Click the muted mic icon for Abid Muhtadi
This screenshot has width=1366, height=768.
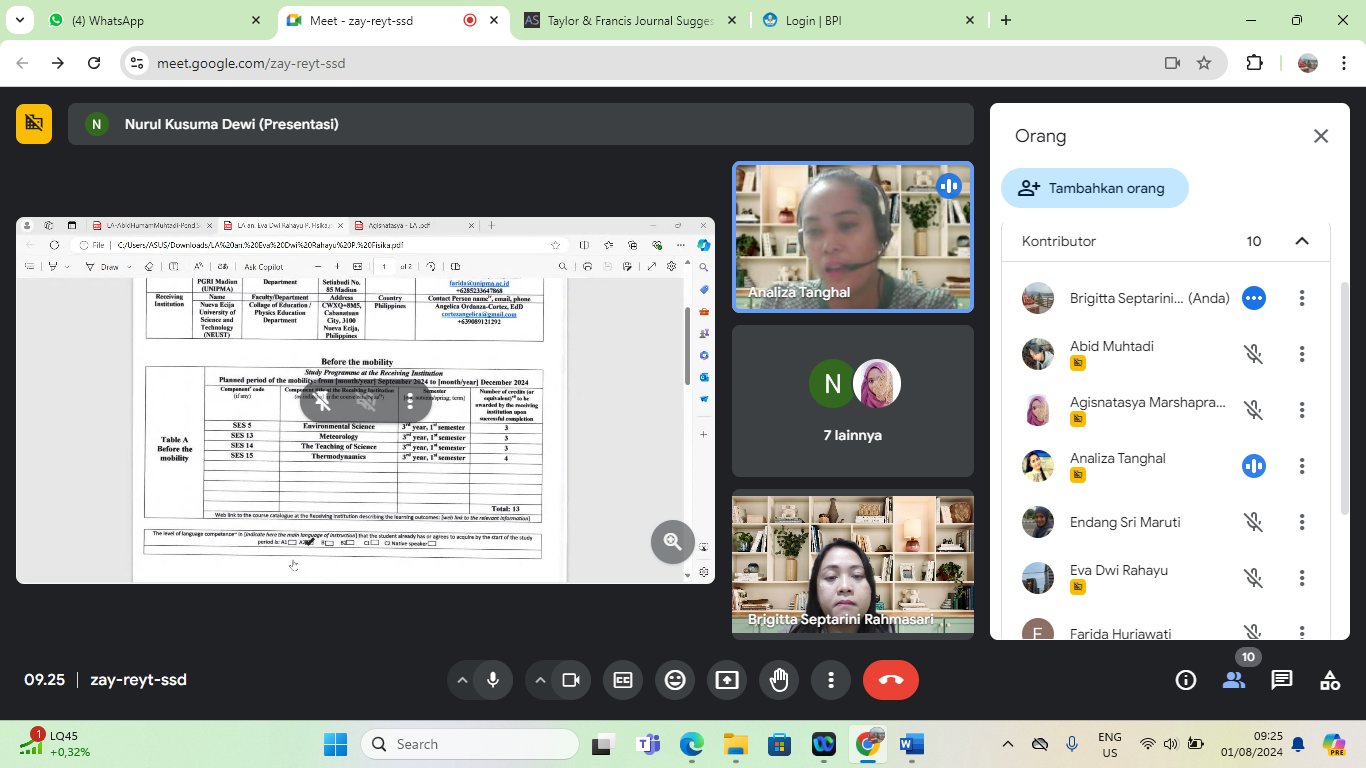(1254, 354)
